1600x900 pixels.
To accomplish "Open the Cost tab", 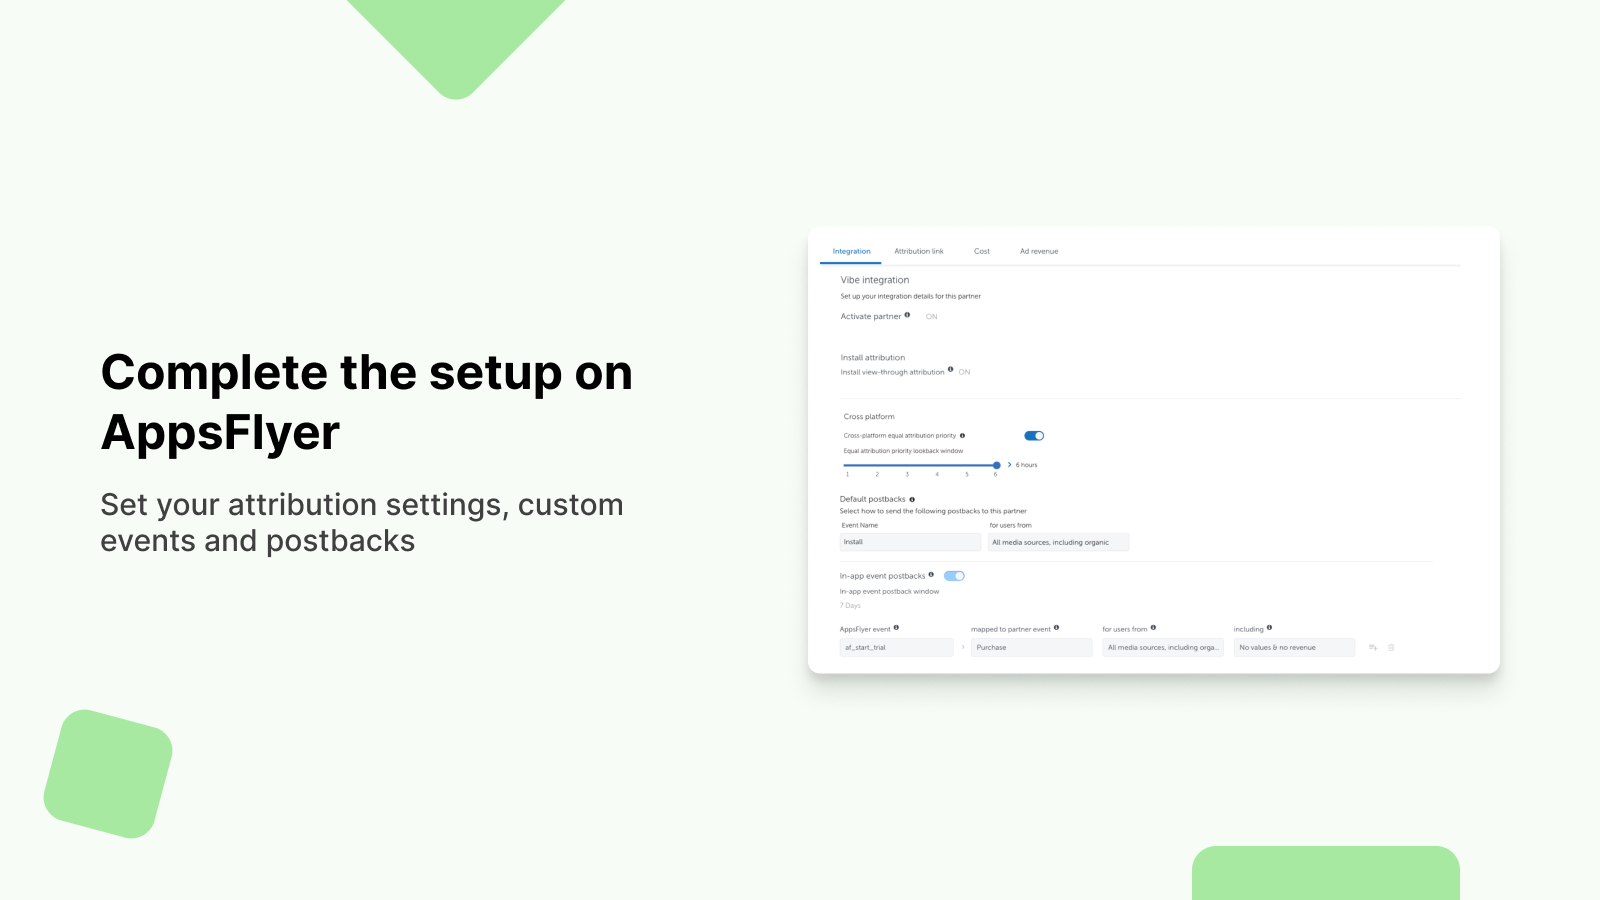I will pos(982,251).
